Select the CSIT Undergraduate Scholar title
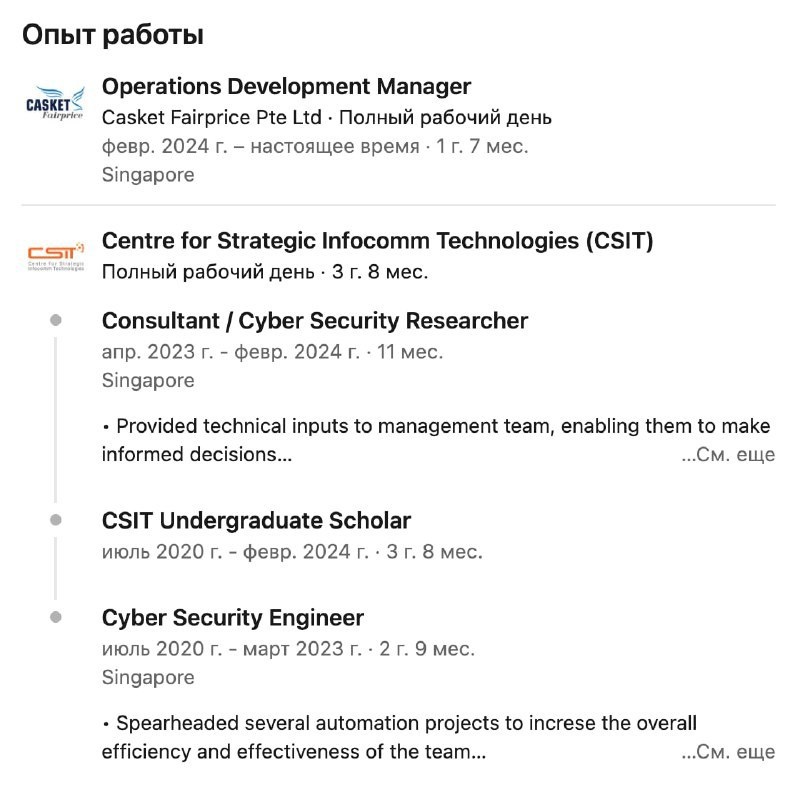800x787 pixels. point(256,521)
